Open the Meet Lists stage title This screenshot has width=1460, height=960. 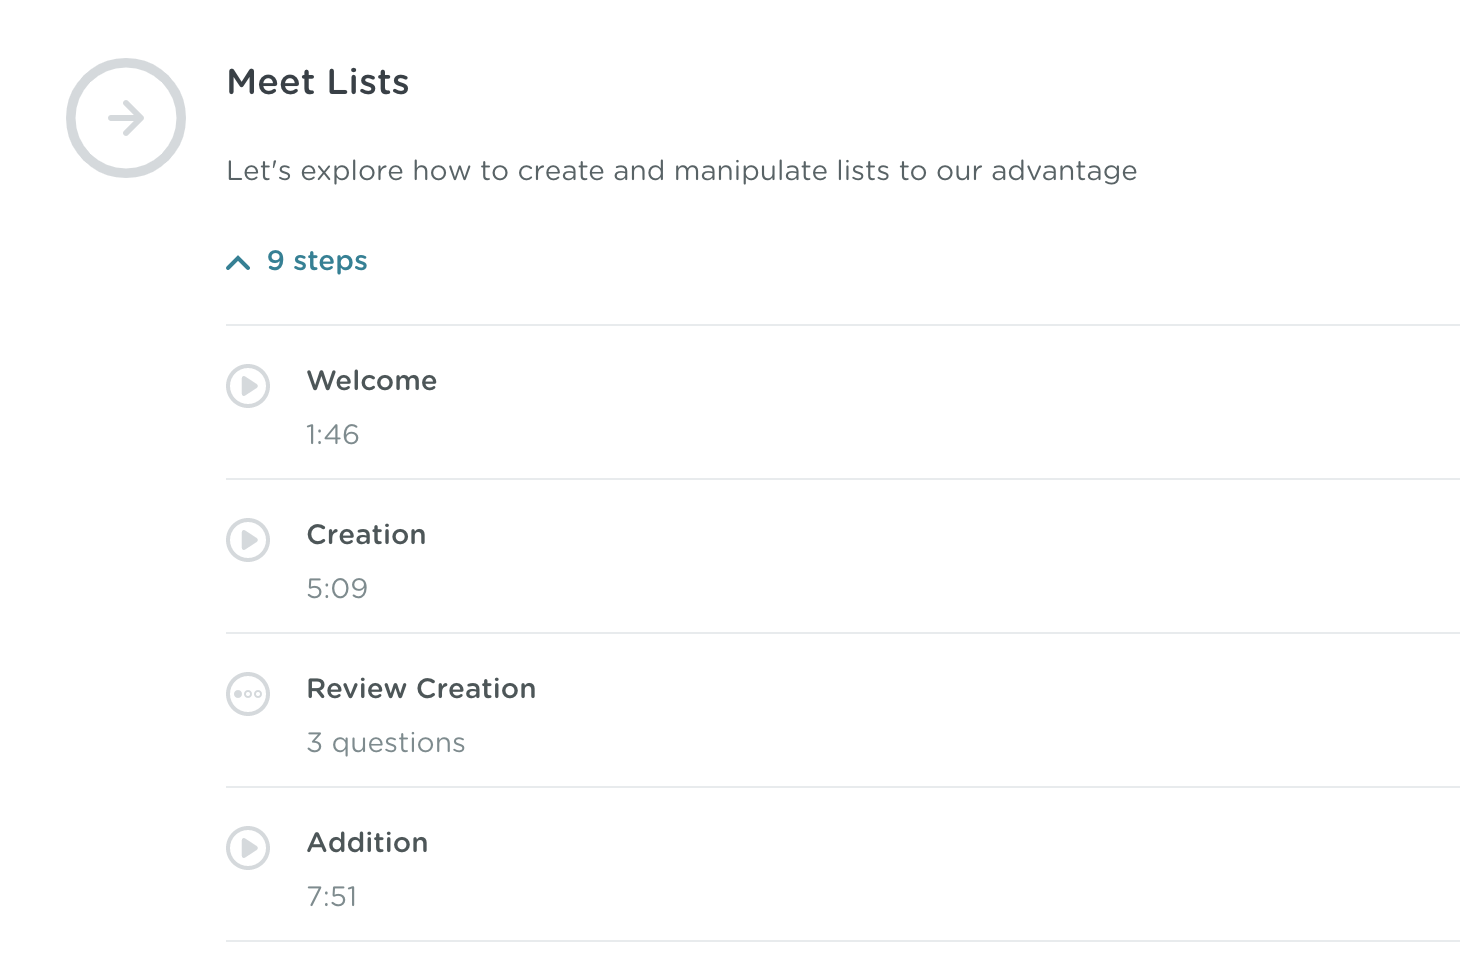(x=318, y=82)
